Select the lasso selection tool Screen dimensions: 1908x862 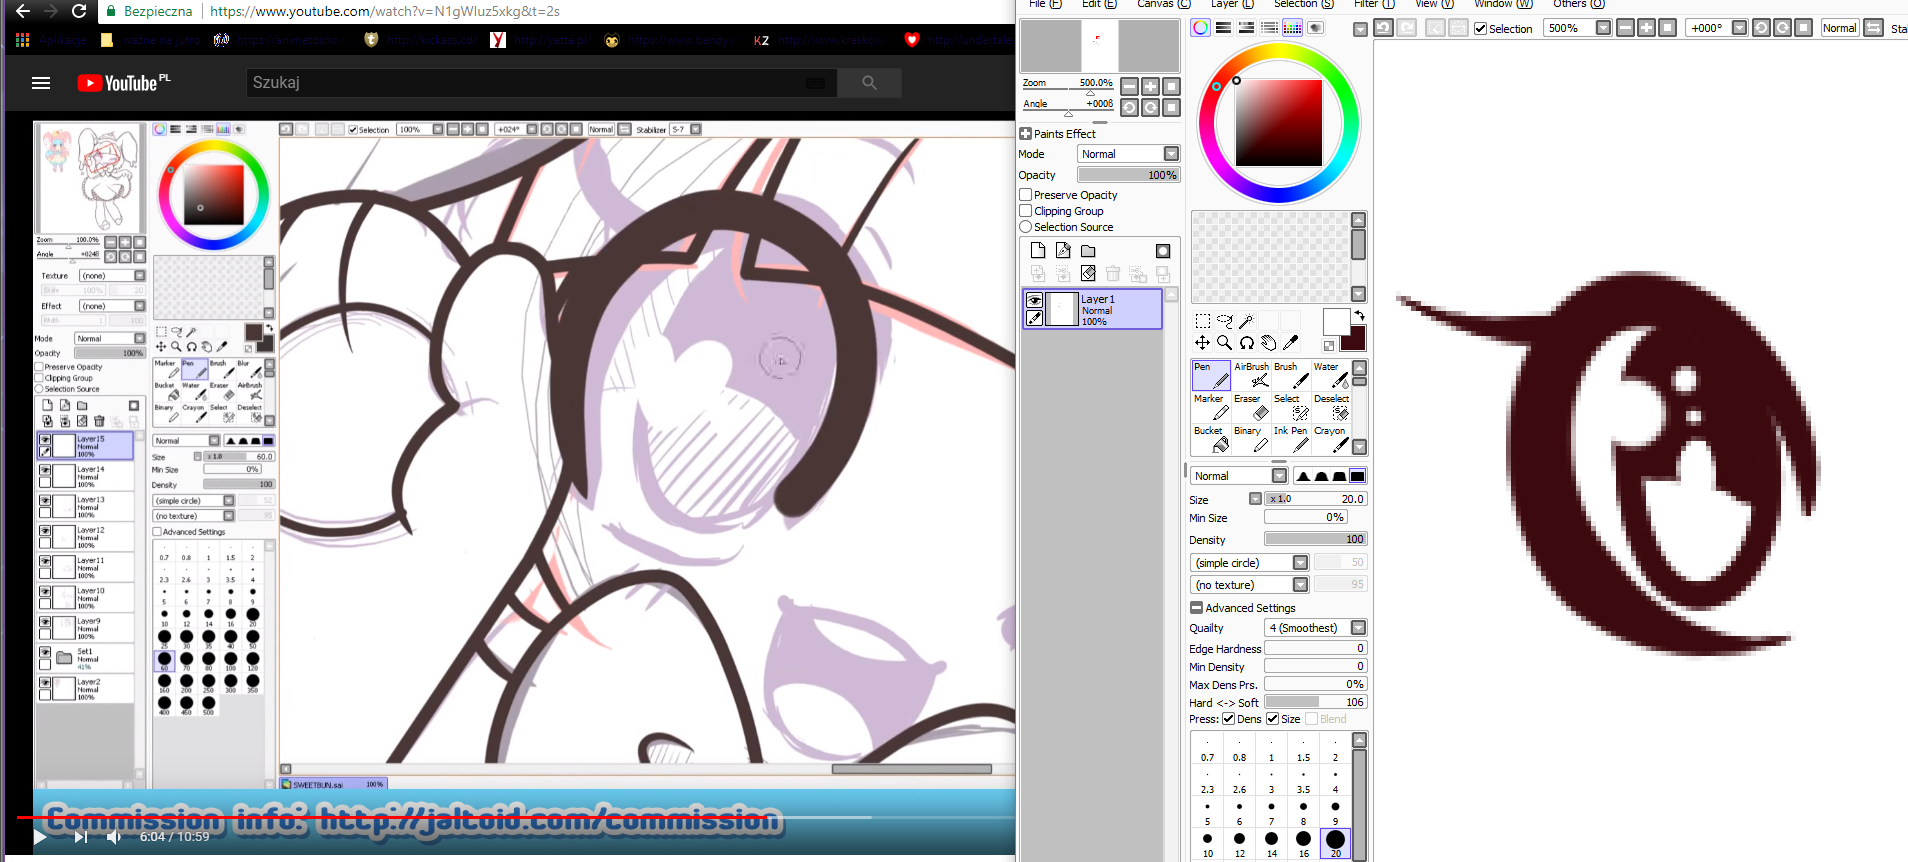tap(1224, 321)
